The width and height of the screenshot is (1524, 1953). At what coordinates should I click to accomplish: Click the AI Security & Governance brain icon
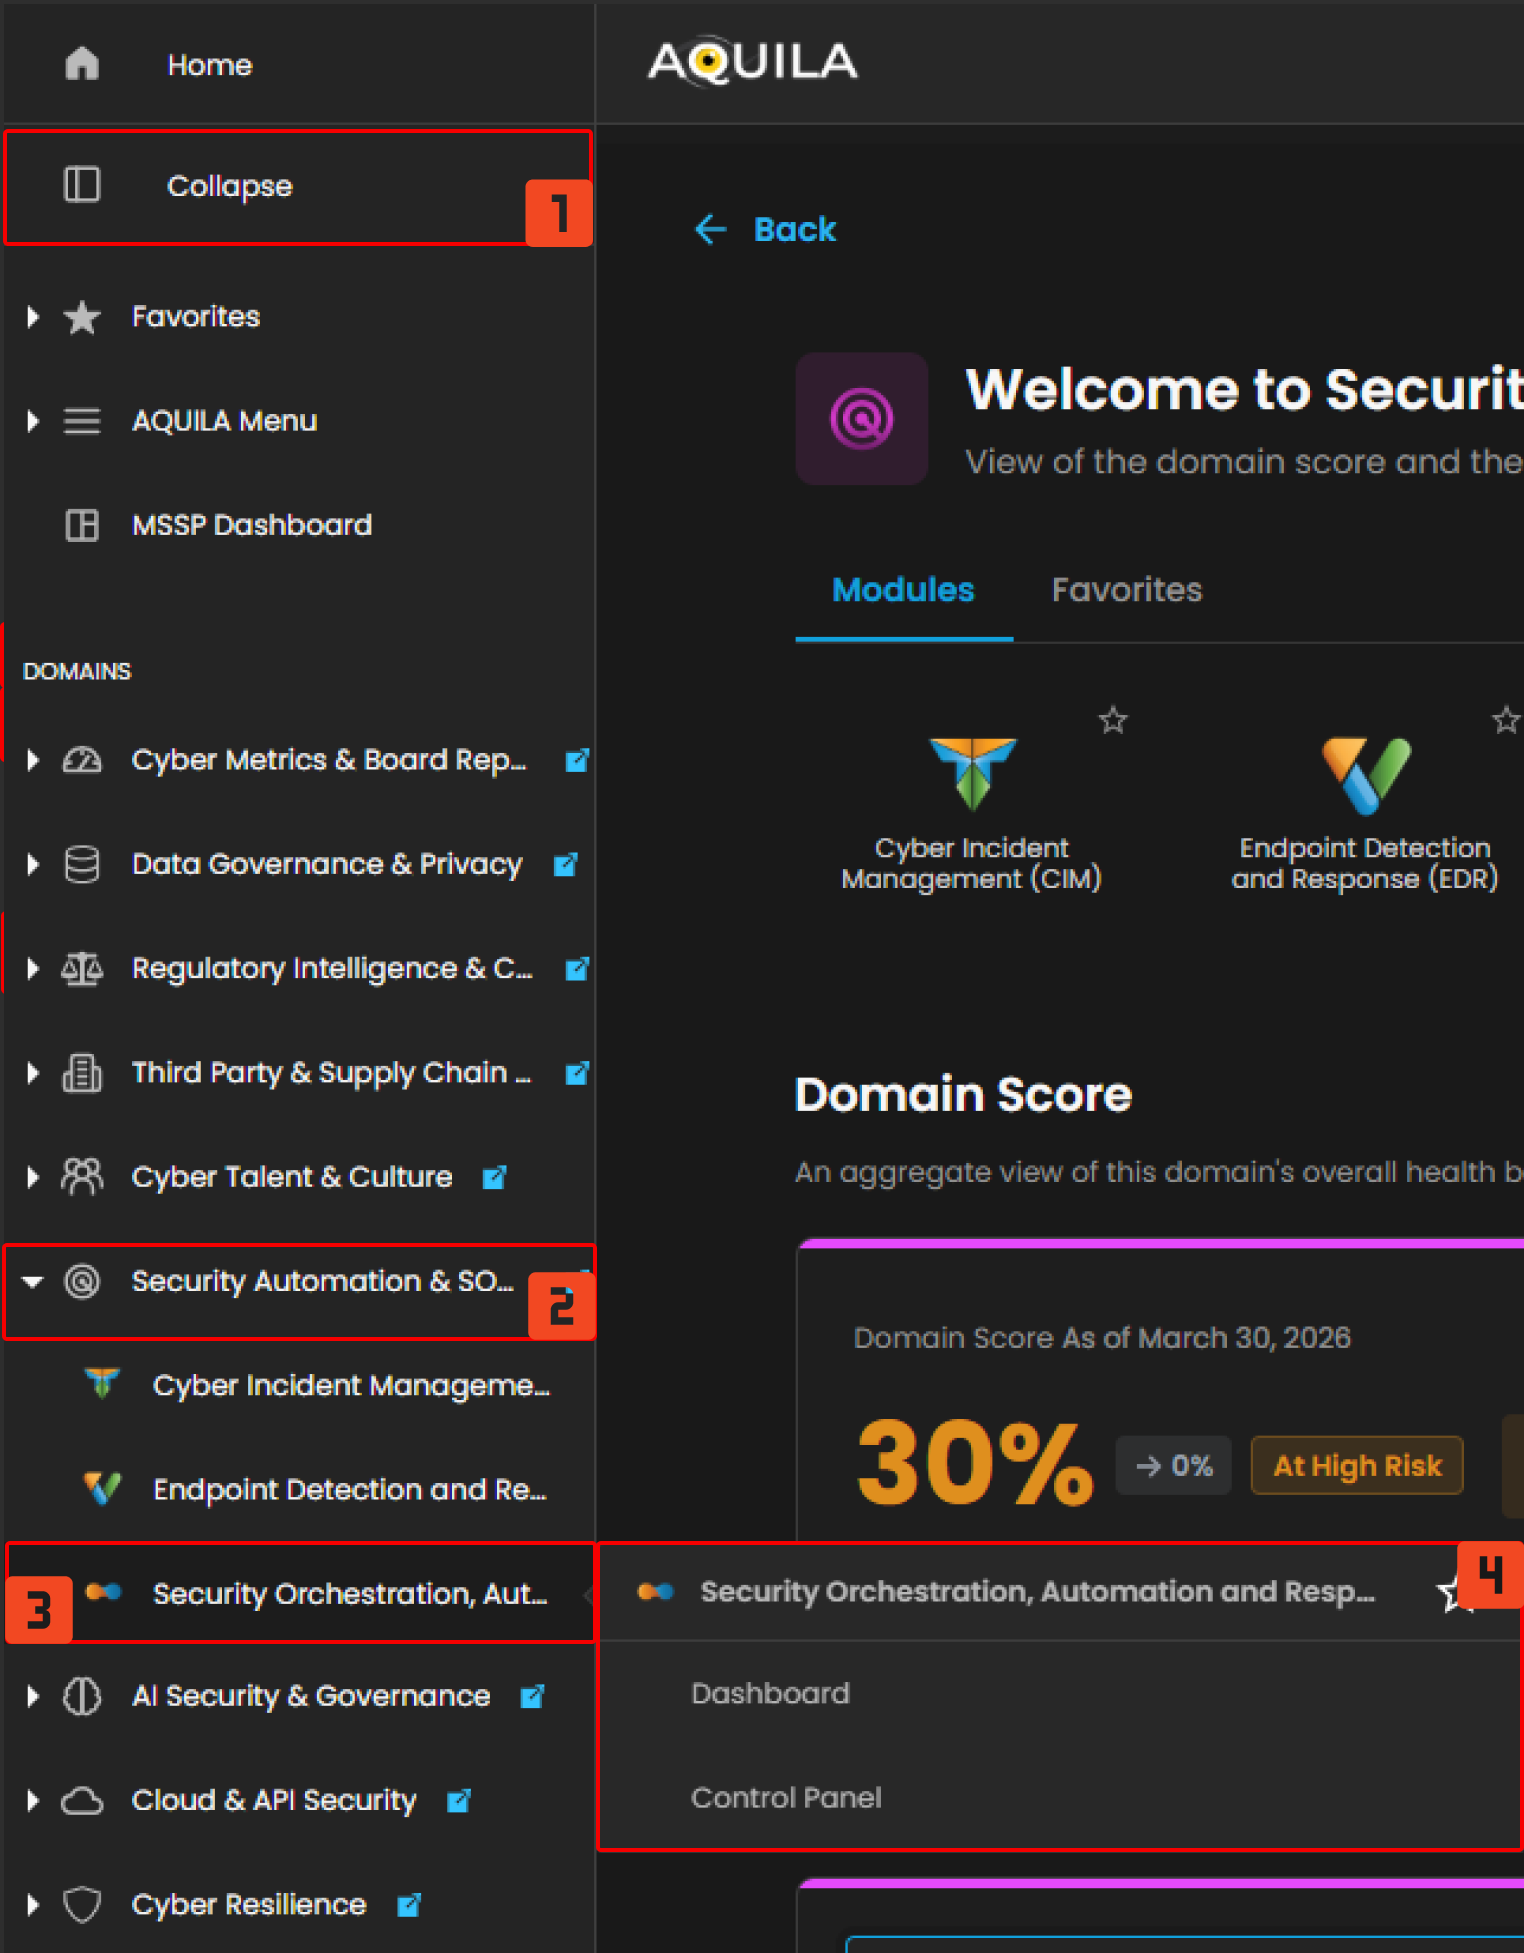(x=82, y=1696)
